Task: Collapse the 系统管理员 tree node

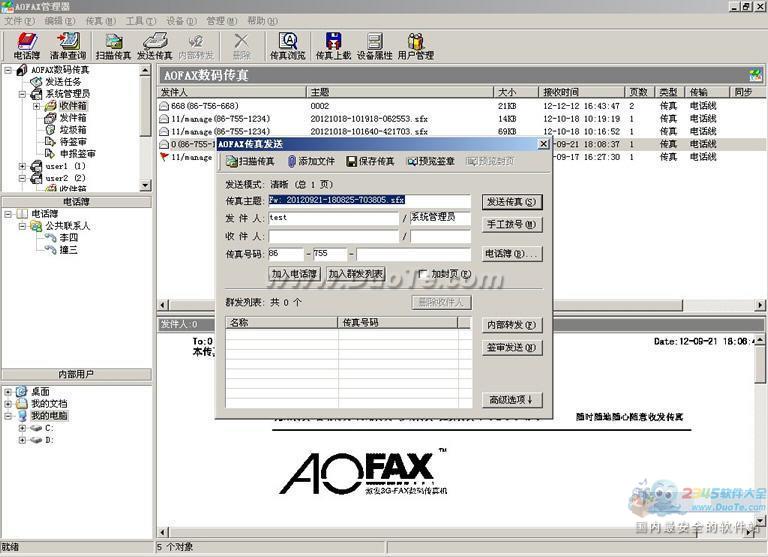Action: coord(22,94)
